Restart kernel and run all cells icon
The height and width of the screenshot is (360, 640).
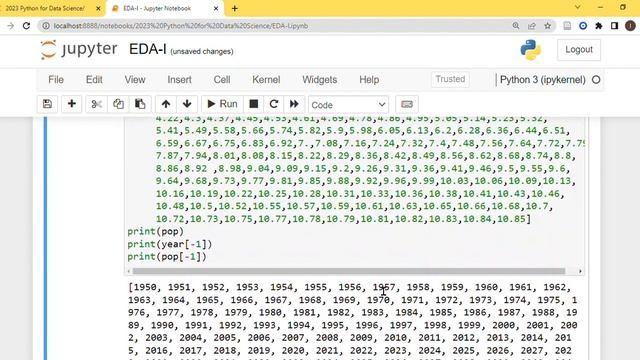[x=294, y=104]
